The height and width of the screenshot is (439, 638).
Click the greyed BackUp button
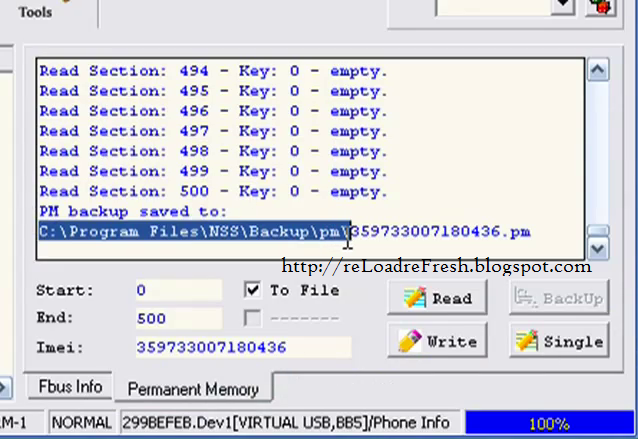[559, 298]
